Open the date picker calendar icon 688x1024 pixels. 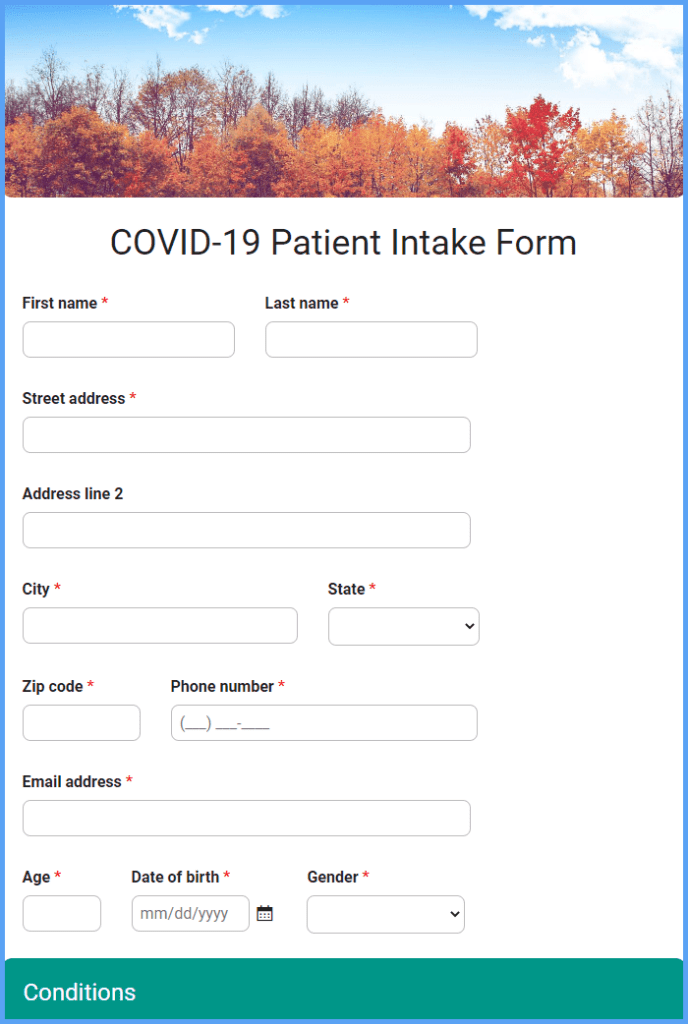pyautogui.click(x=264, y=913)
